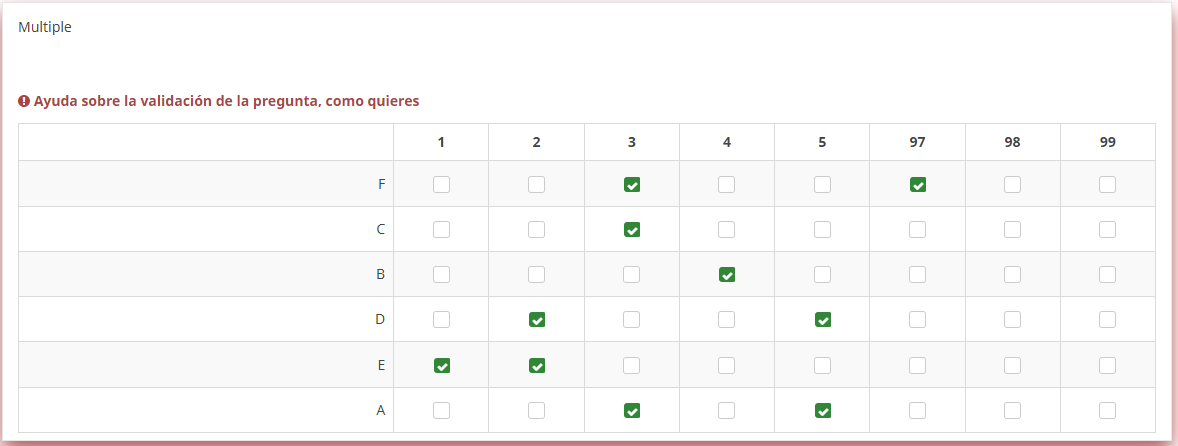Uncheck row D column 2 checkbox

tap(537, 320)
